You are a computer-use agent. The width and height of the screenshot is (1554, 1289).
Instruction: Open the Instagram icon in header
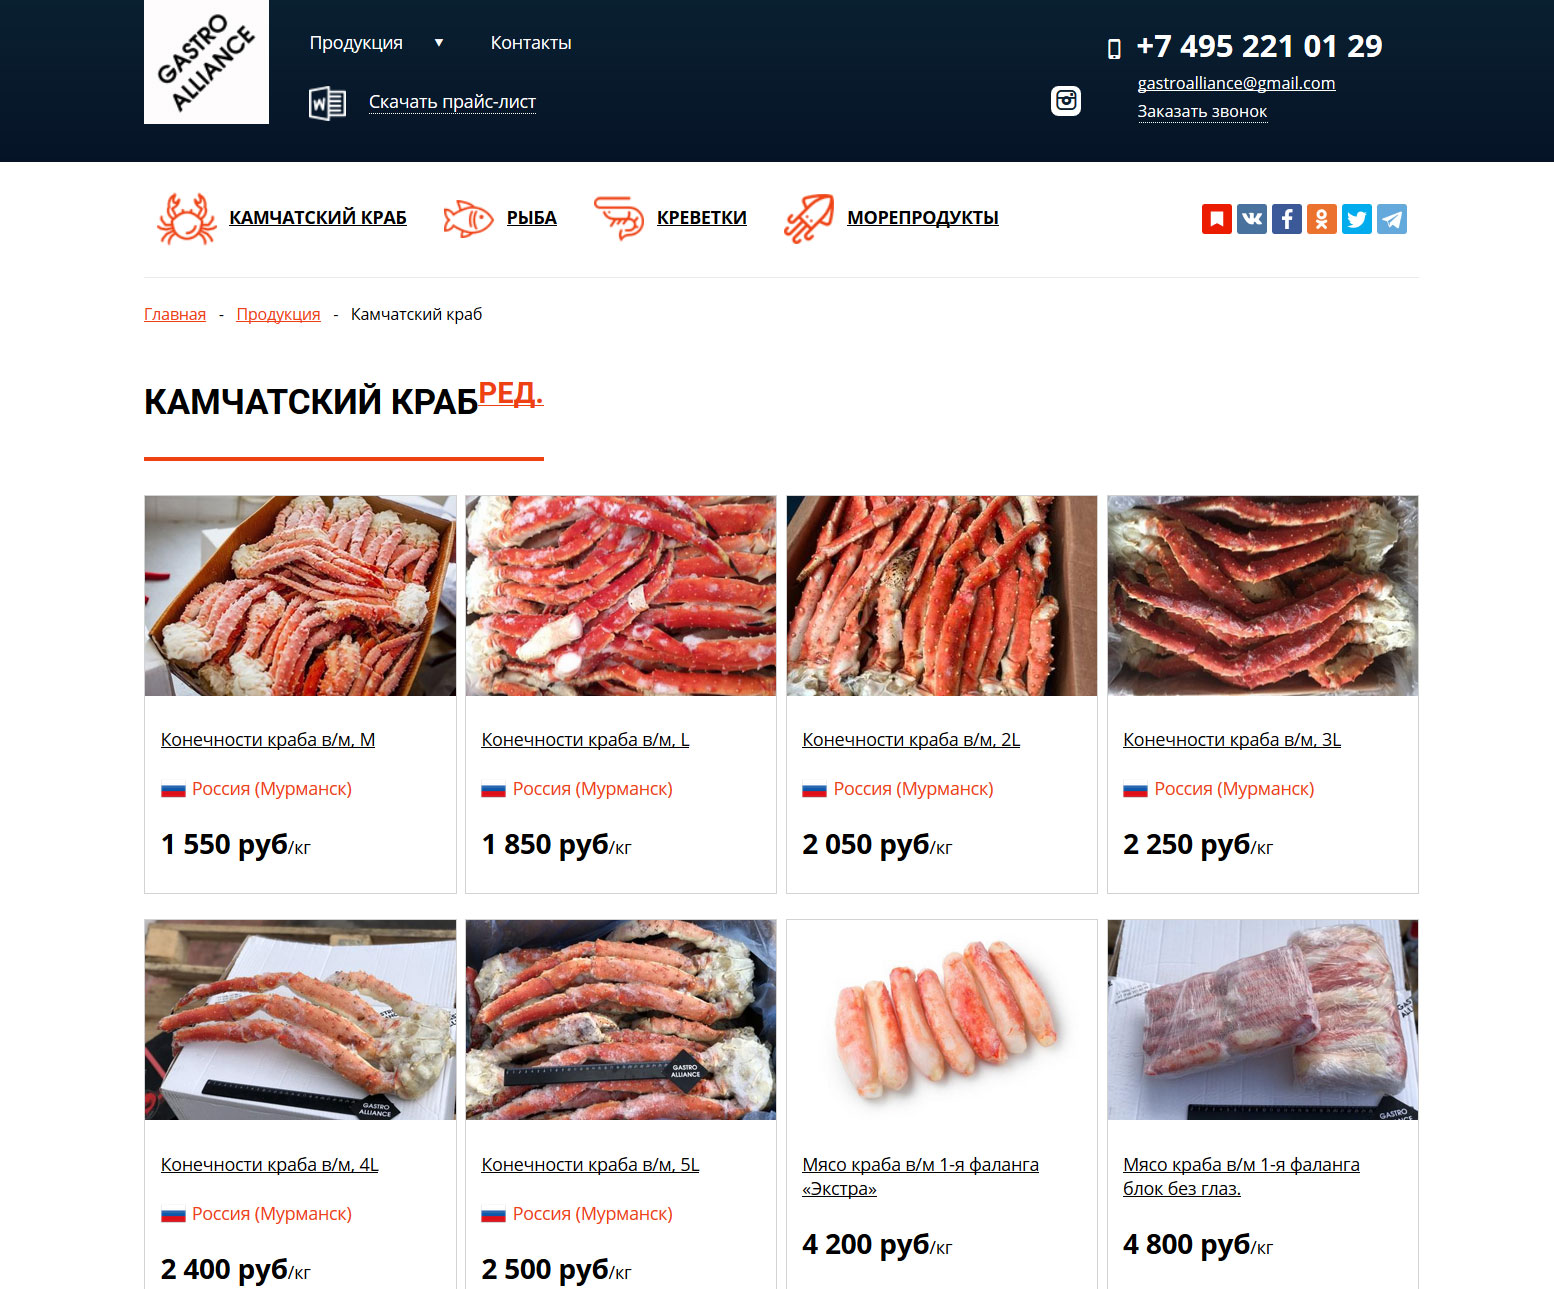(x=1066, y=101)
